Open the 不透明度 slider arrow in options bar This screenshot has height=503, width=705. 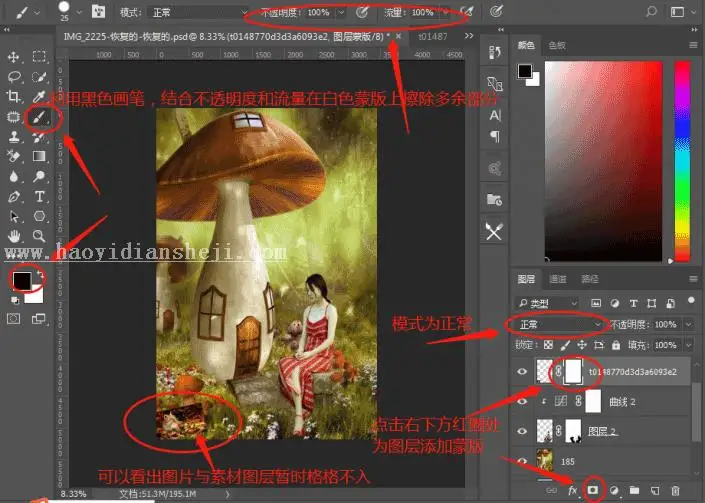coord(341,13)
